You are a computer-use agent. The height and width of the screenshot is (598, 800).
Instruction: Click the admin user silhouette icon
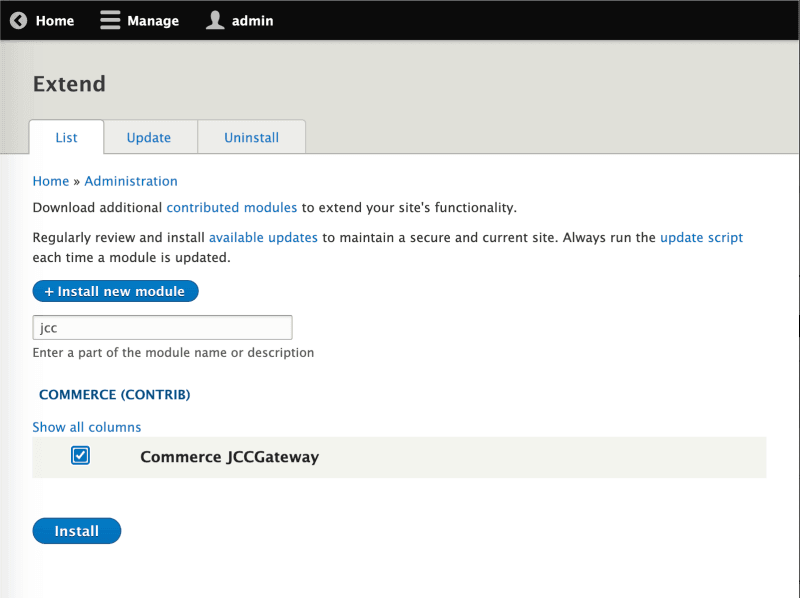[215, 20]
